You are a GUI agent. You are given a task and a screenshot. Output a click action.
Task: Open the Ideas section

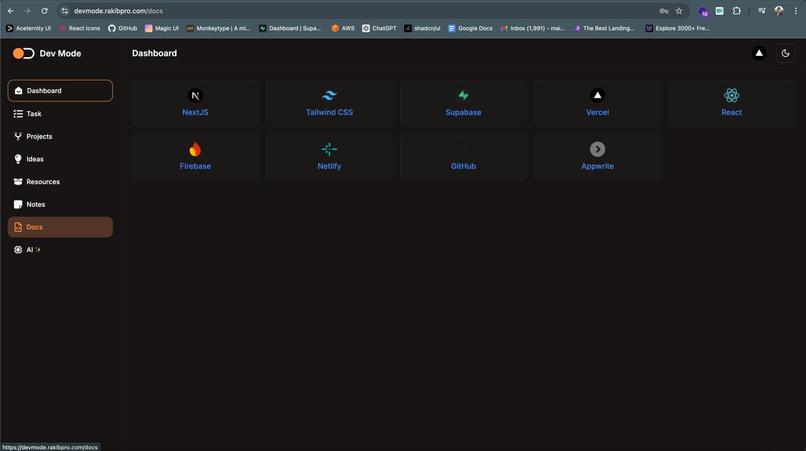(60, 159)
